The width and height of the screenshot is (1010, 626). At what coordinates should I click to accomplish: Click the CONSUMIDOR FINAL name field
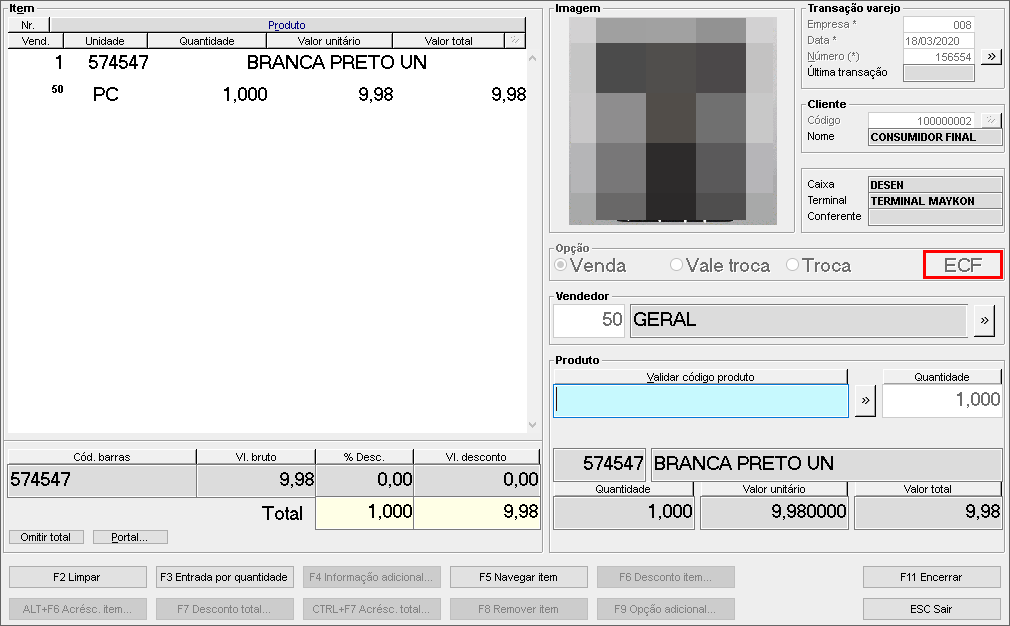click(x=935, y=137)
